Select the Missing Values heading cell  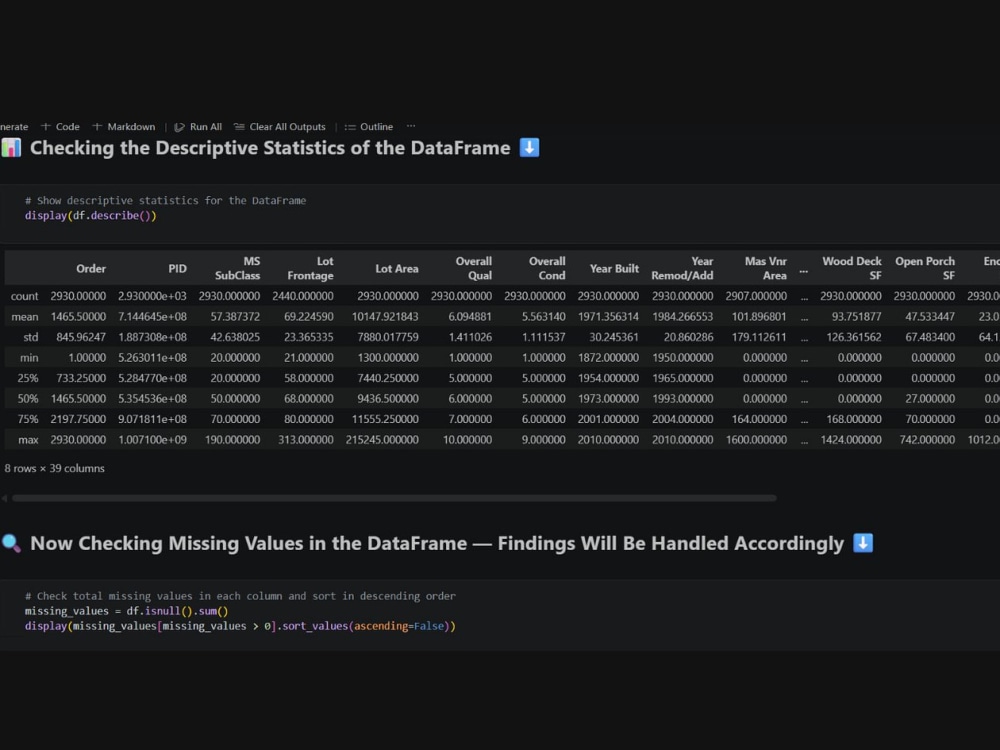437,543
